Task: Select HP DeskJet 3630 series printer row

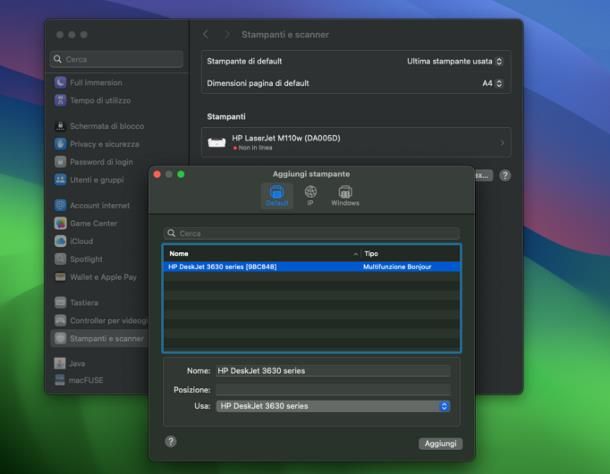Action: point(312,267)
